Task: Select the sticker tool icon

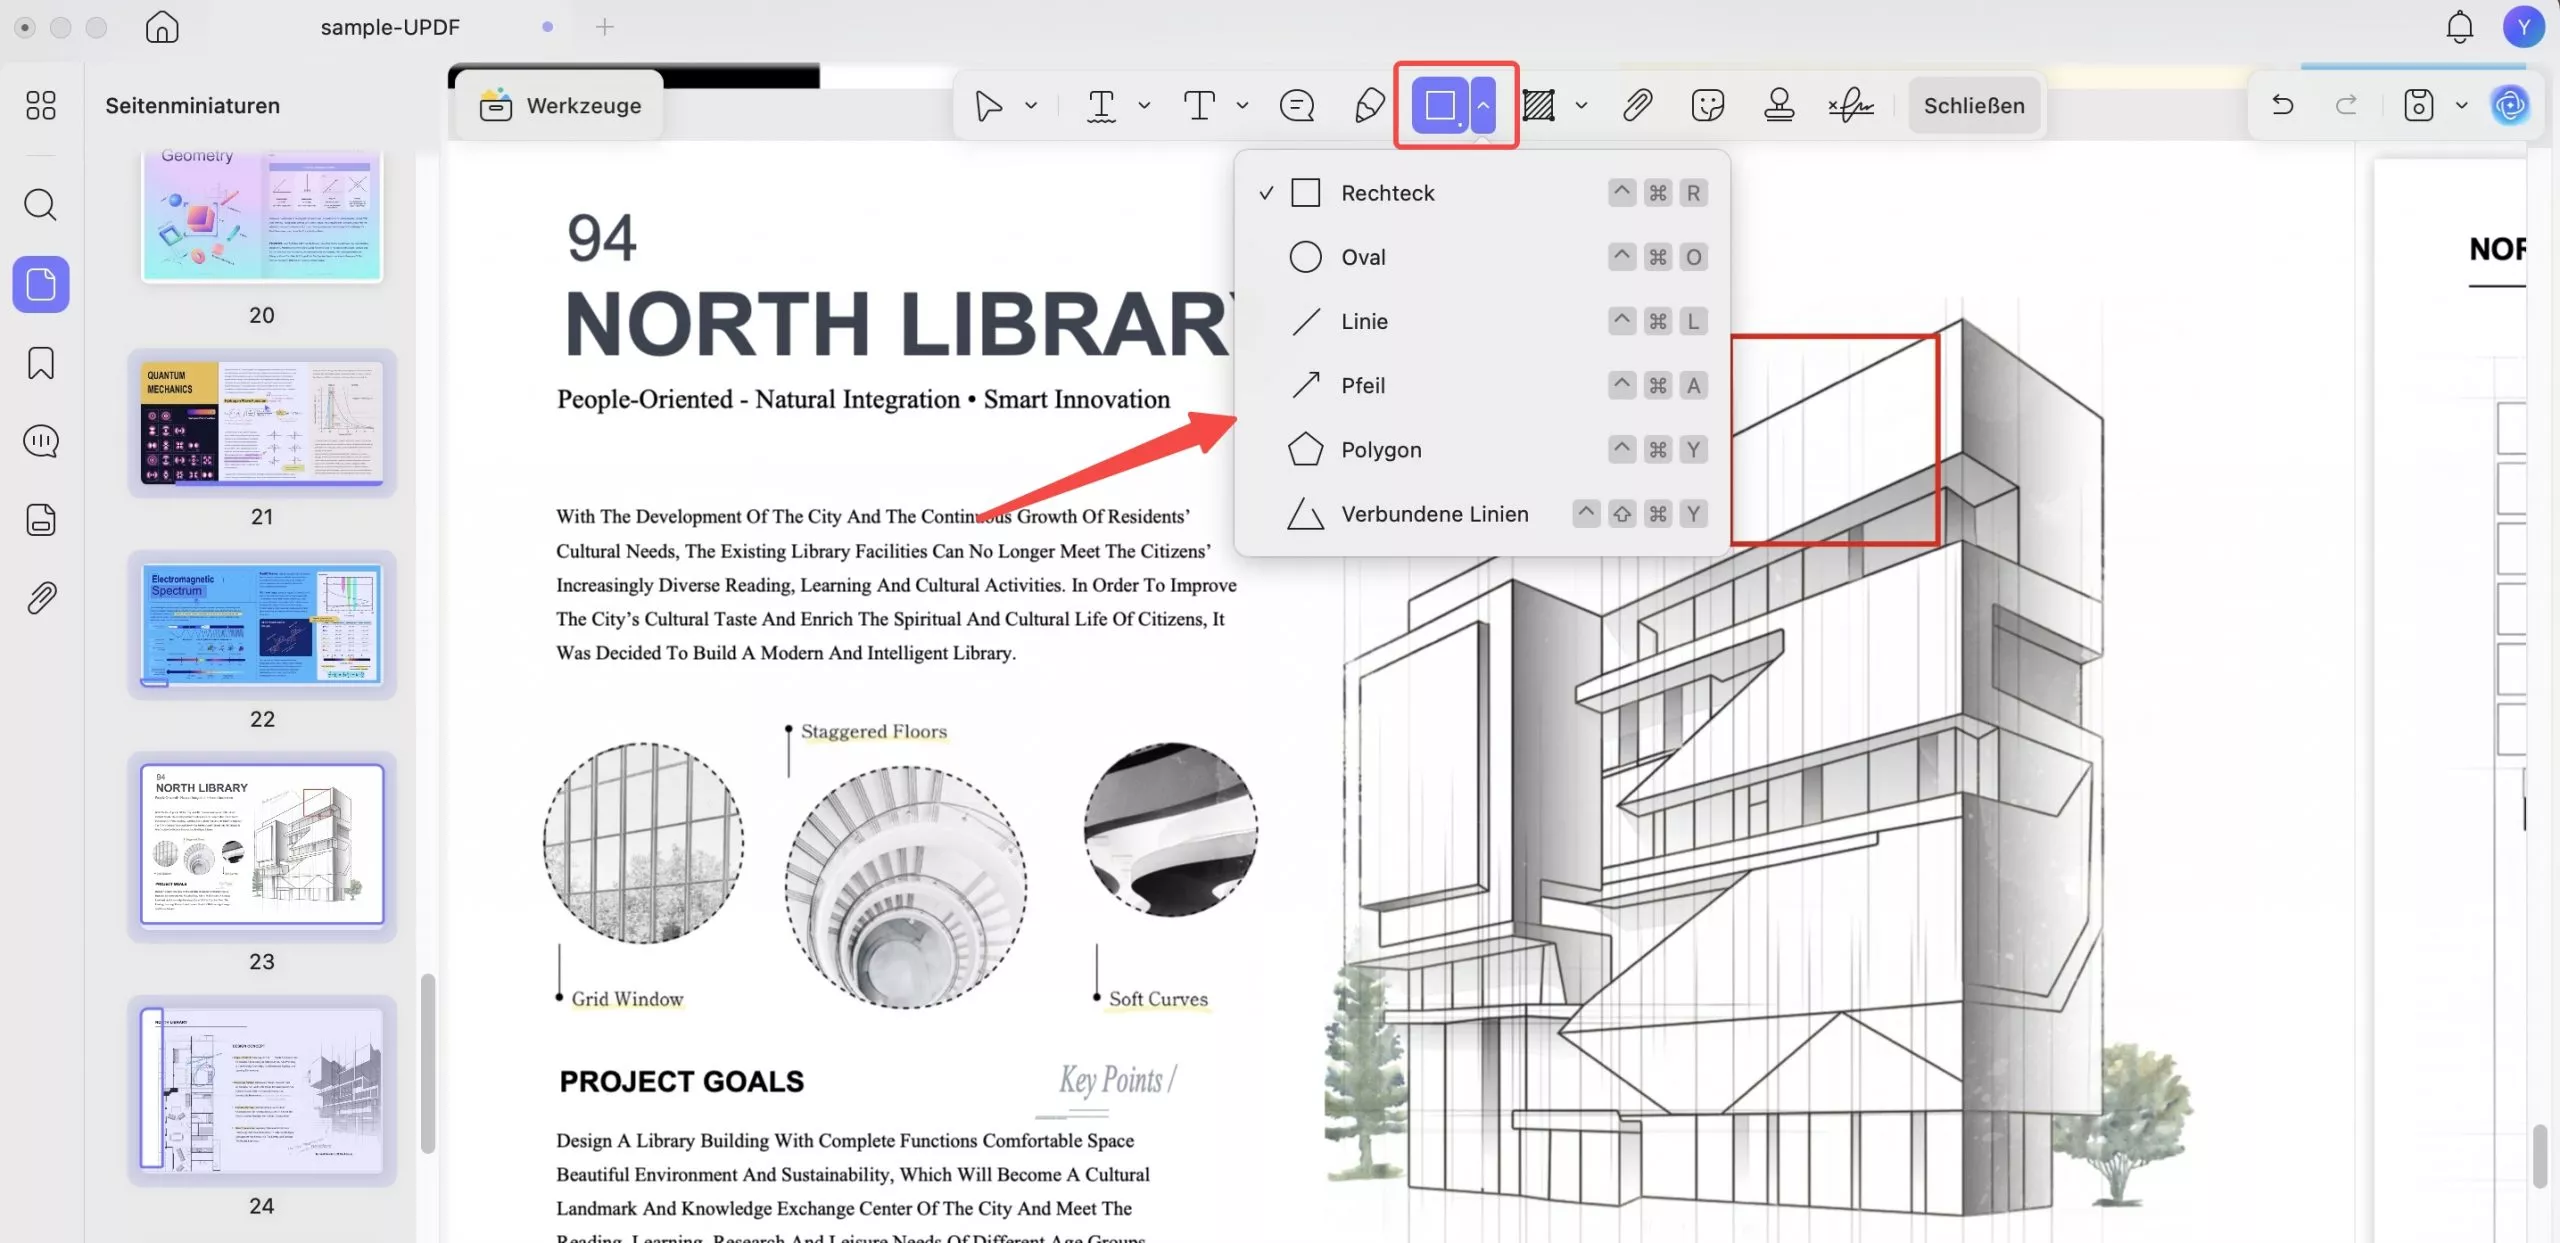Action: point(1707,105)
